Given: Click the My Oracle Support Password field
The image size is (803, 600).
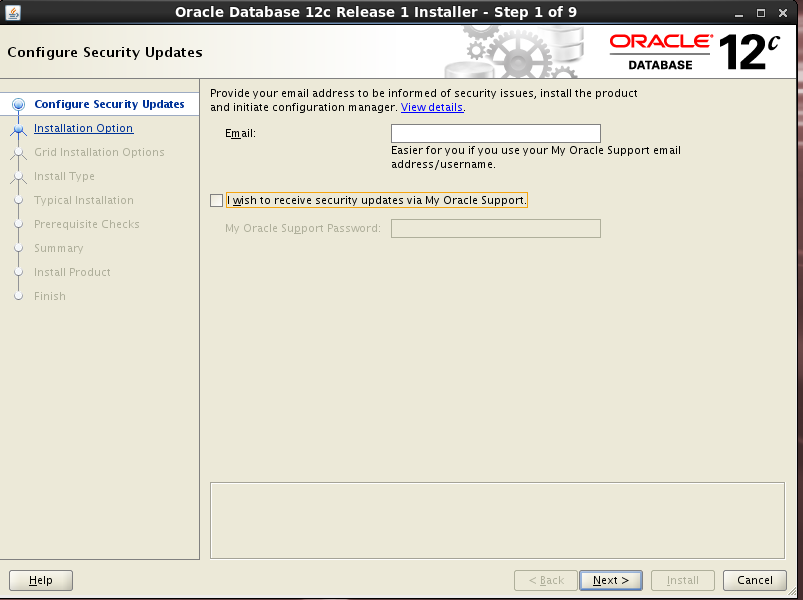Looking at the screenshot, I should [495, 228].
